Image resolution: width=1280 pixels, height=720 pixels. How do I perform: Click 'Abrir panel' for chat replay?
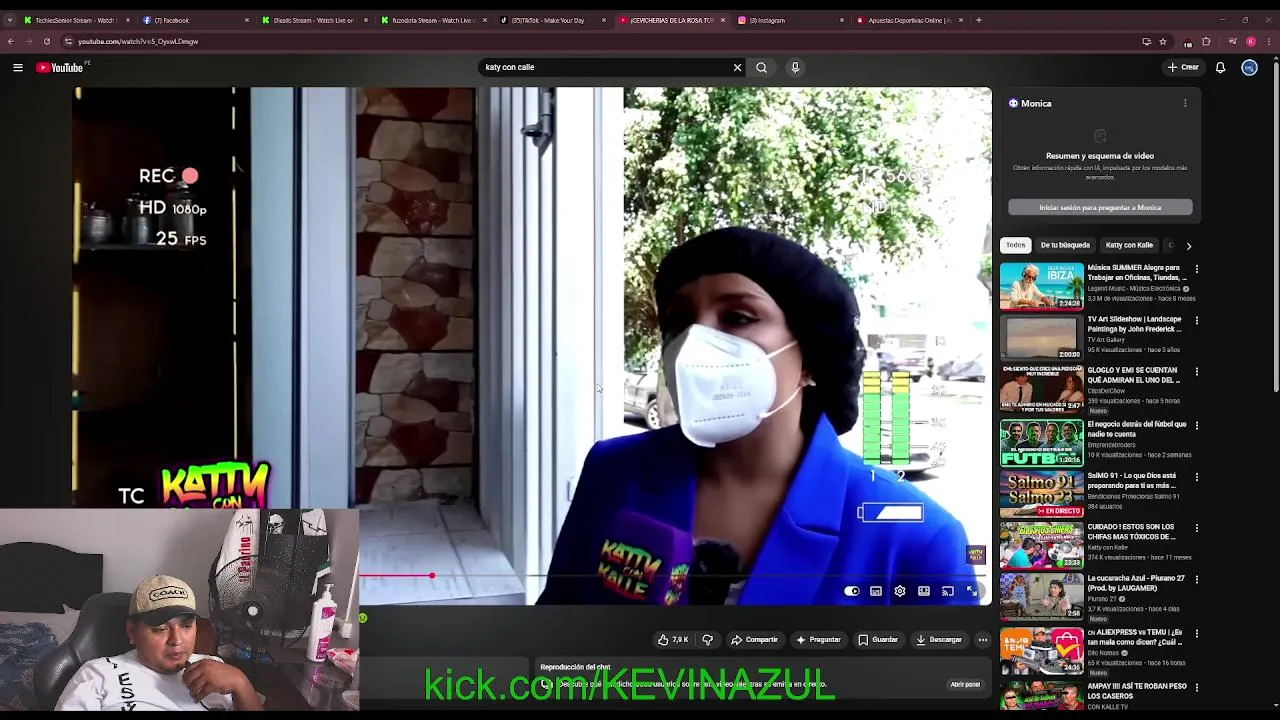pyautogui.click(x=965, y=684)
